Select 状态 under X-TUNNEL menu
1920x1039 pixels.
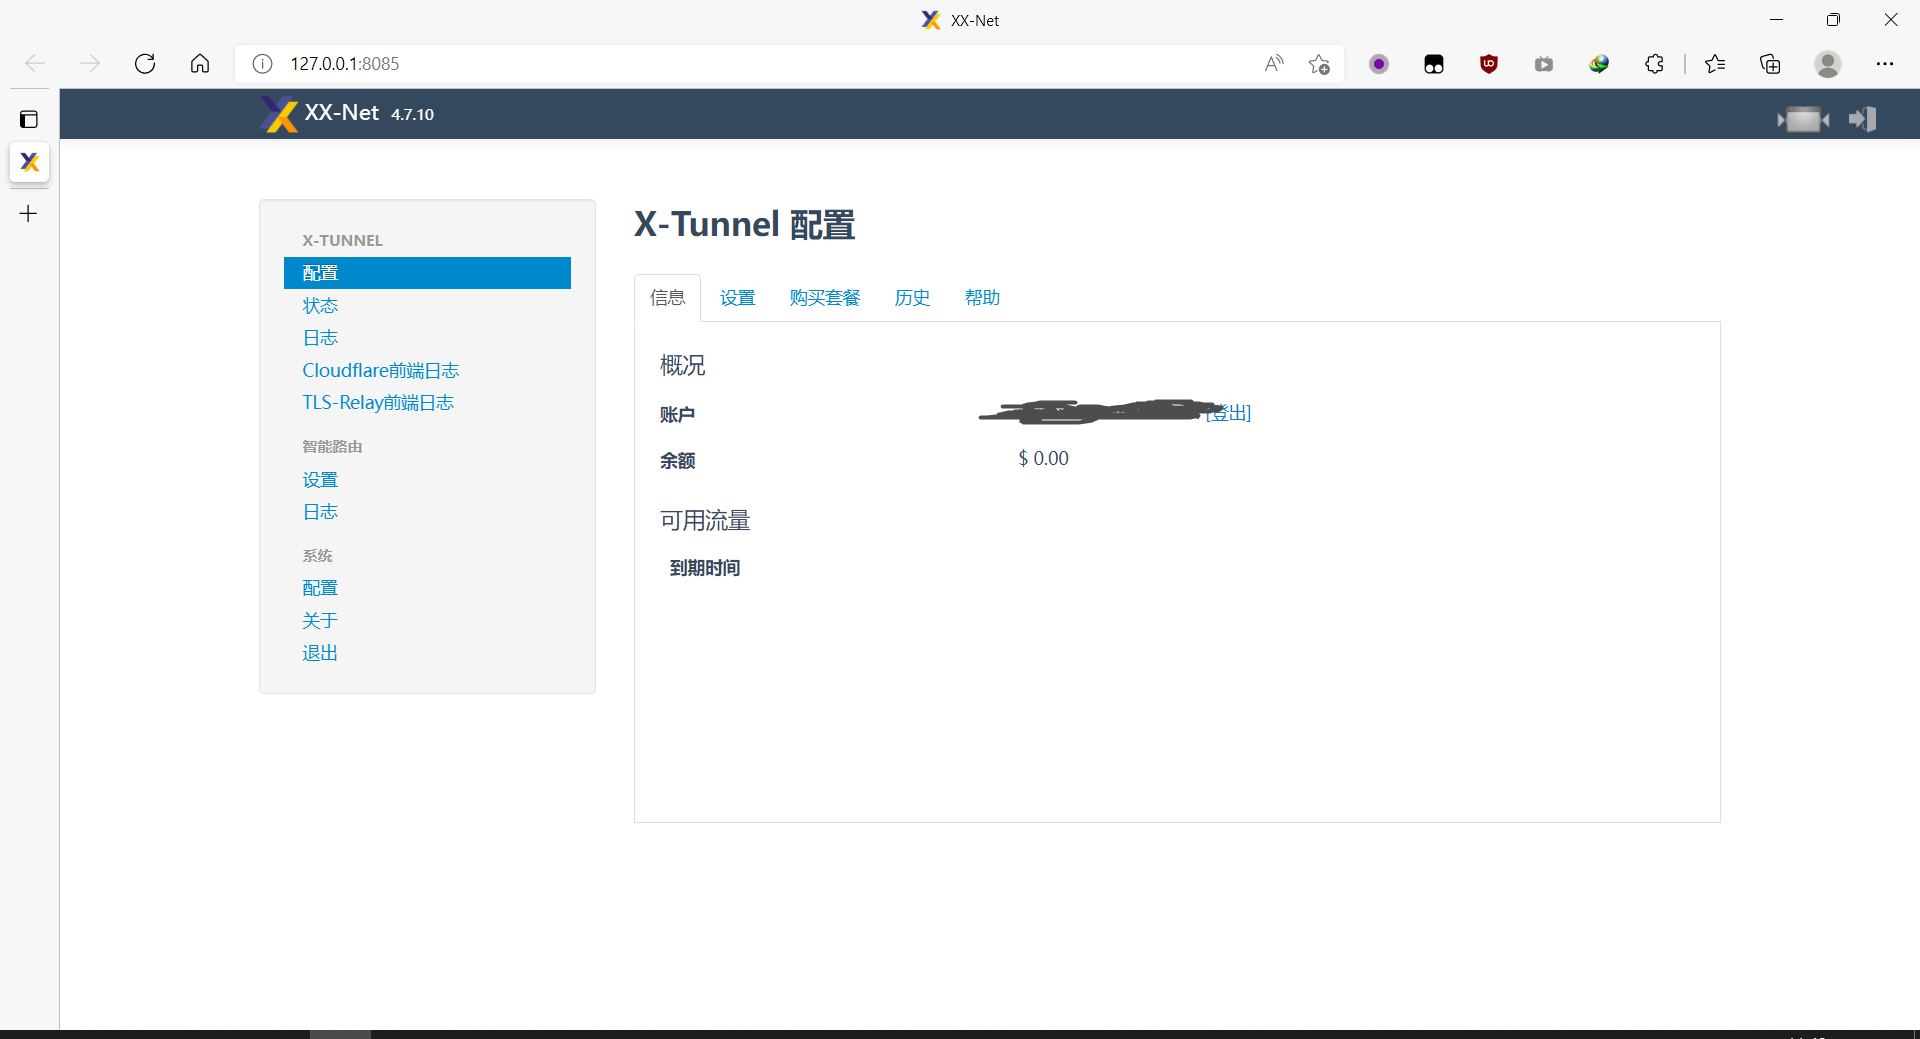click(320, 305)
